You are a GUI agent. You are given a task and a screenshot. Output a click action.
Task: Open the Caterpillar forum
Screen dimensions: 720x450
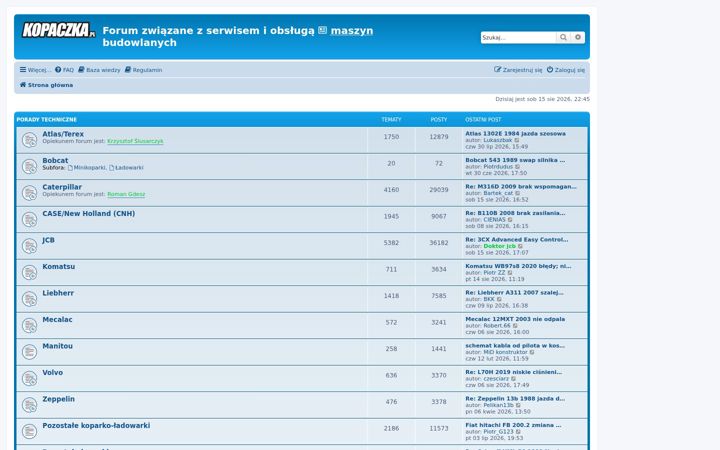pos(62,187)
